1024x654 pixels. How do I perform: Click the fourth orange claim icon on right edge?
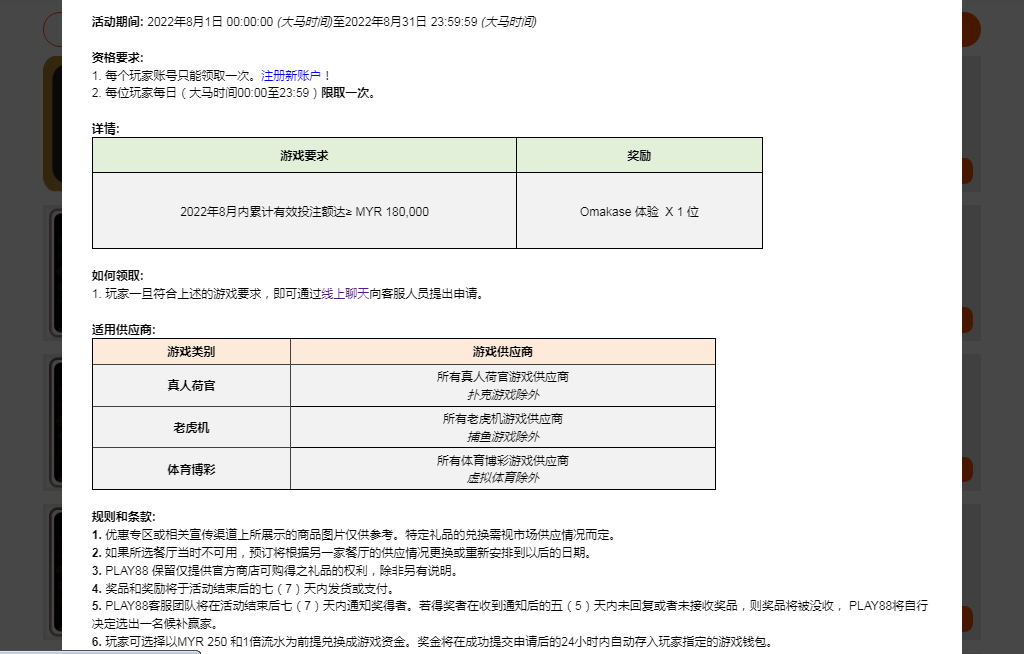(968, 469)
